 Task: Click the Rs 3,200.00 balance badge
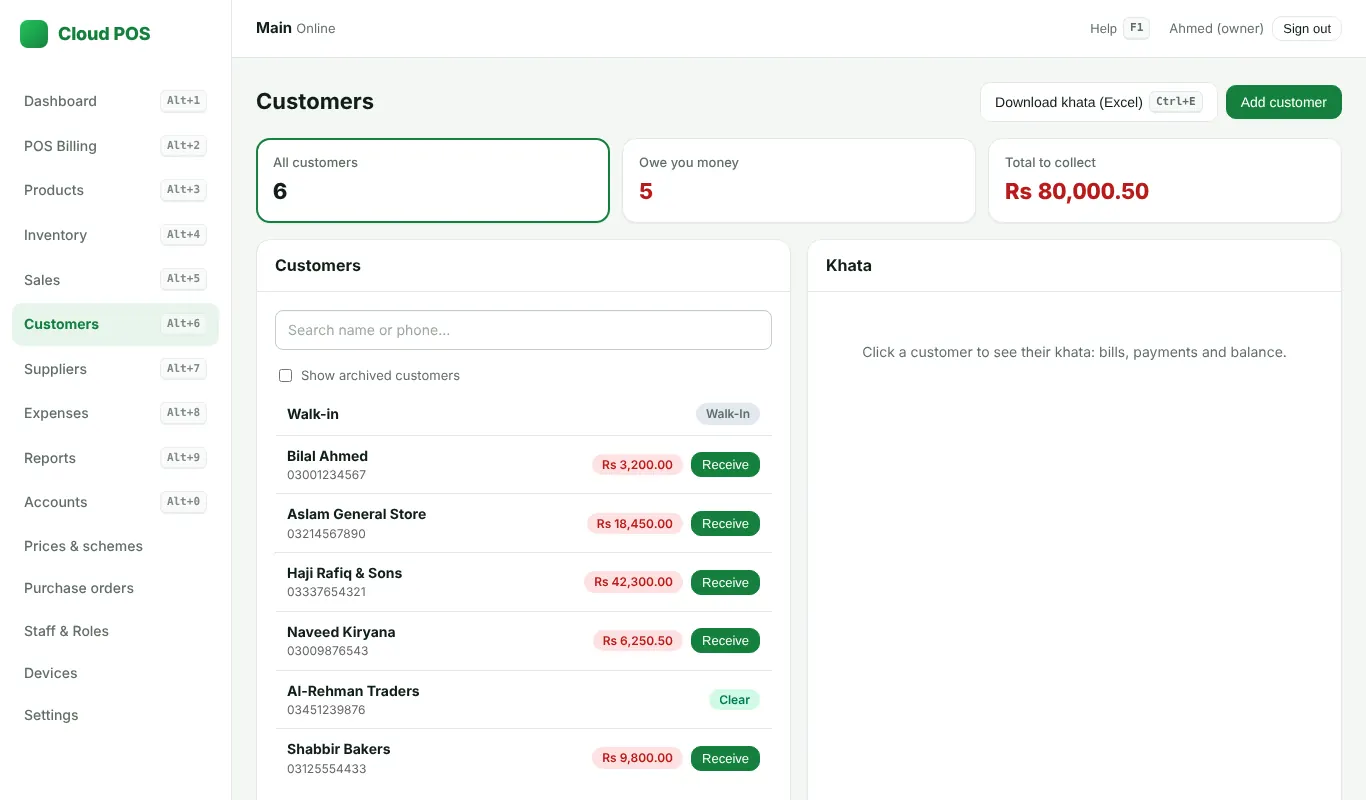click(637, 465)
